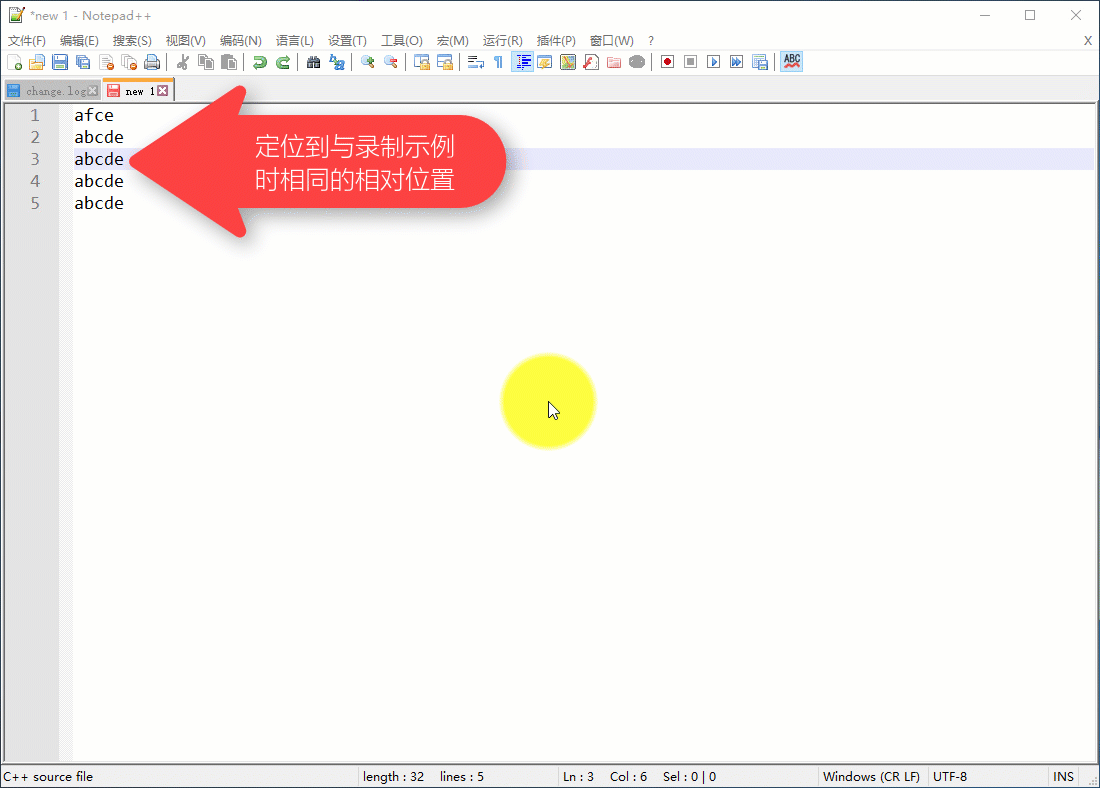Open the 编码(N) encoding menu
Viewport: 1100px width, 788px height.
coord(240,41)
